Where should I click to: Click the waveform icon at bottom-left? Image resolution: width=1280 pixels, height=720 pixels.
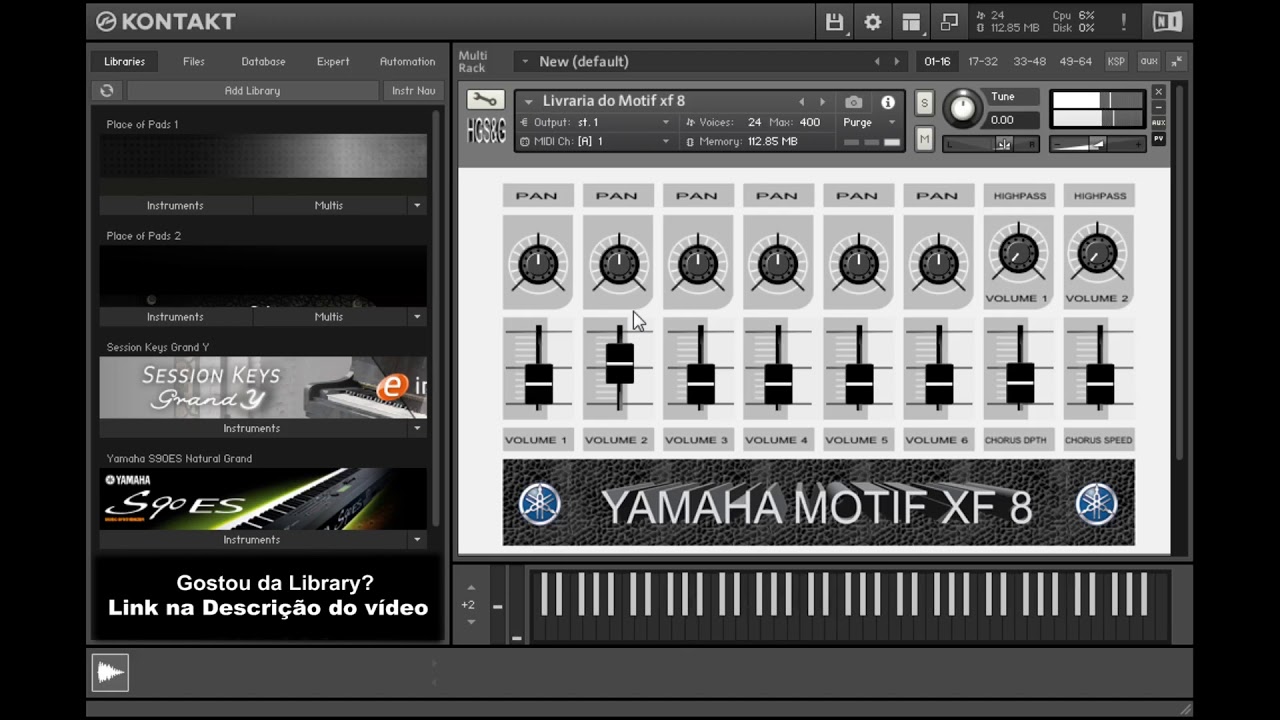[x=111, y=672]
